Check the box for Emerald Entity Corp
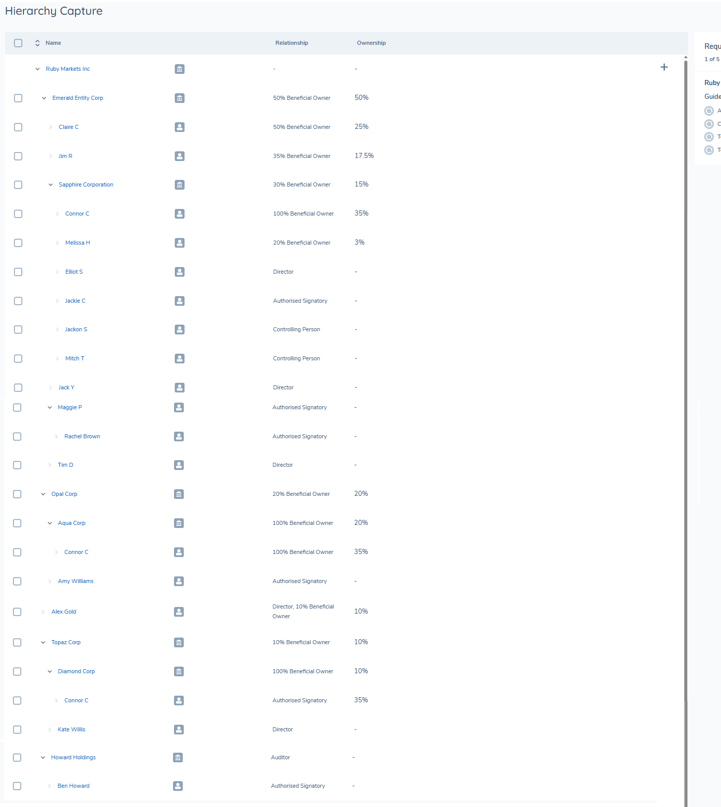721x807 pixels. pyautogui.click(x=18, y=98)
